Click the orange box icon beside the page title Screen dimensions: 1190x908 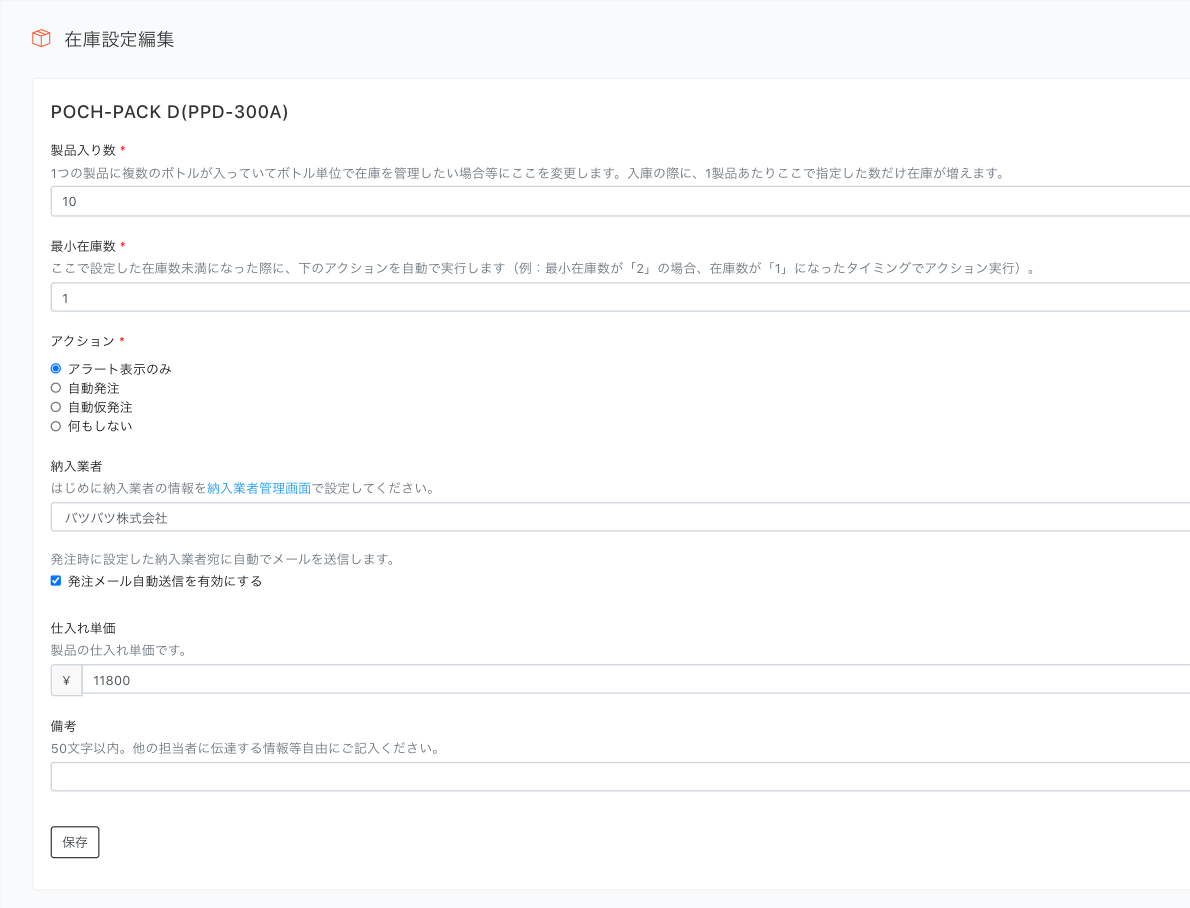point(41,39)
